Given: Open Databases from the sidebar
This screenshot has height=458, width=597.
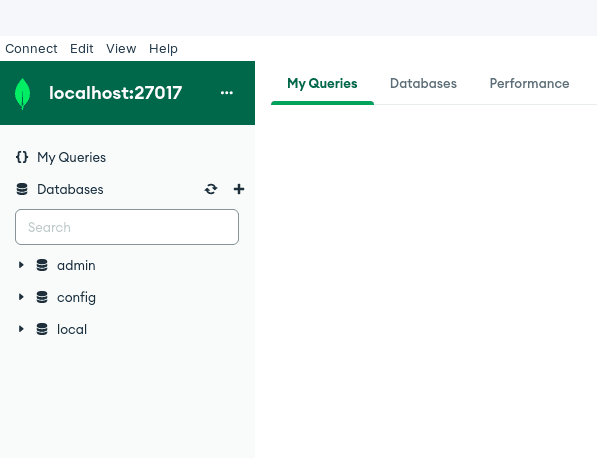Looking at the screenshot, I should tap(70, 189).
